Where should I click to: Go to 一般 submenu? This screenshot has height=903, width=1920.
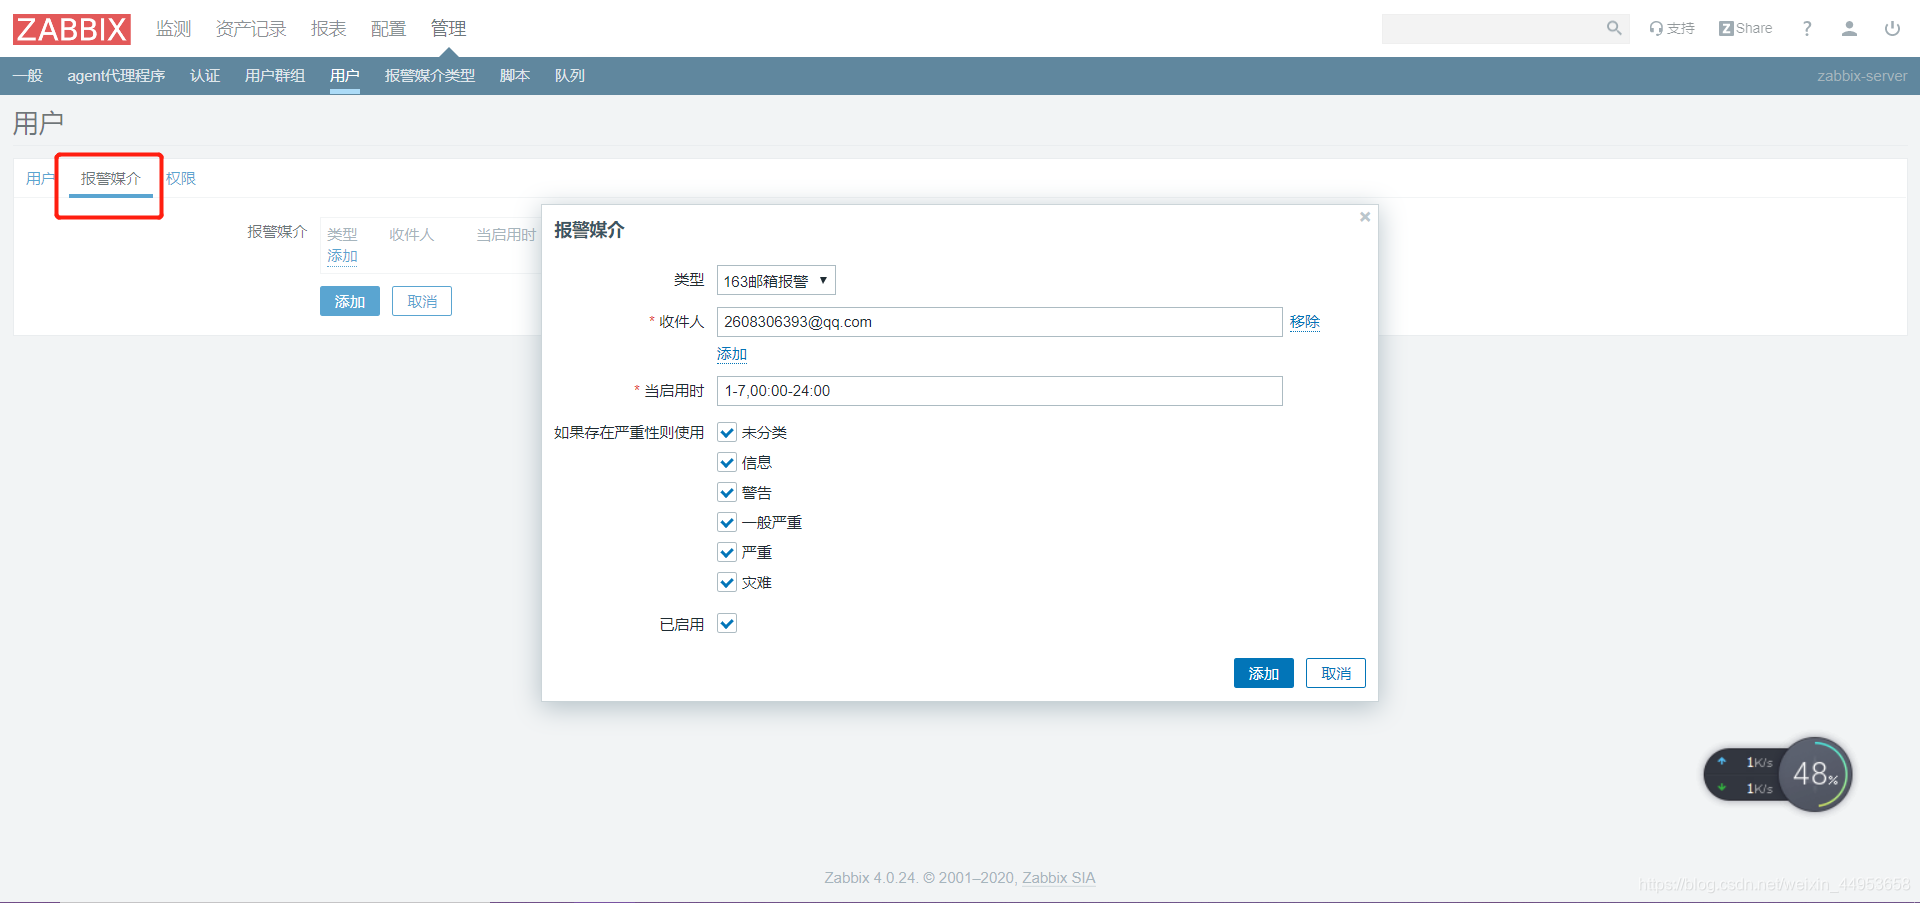(x=28, y=76)
